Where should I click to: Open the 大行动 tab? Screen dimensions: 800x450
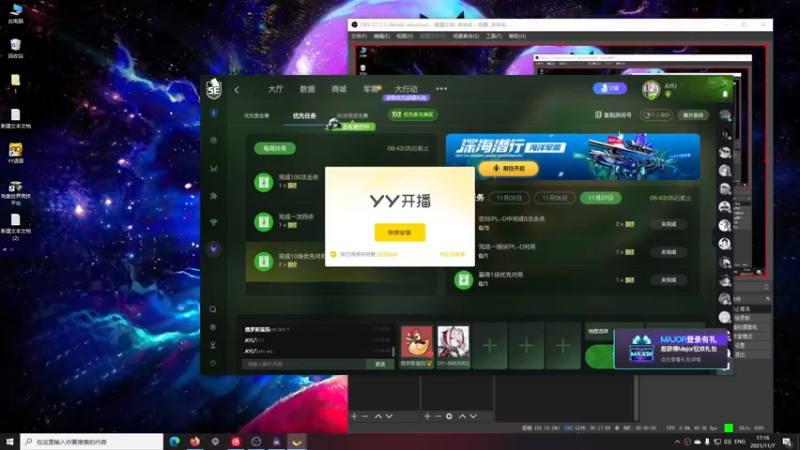[x=406, y=89]
